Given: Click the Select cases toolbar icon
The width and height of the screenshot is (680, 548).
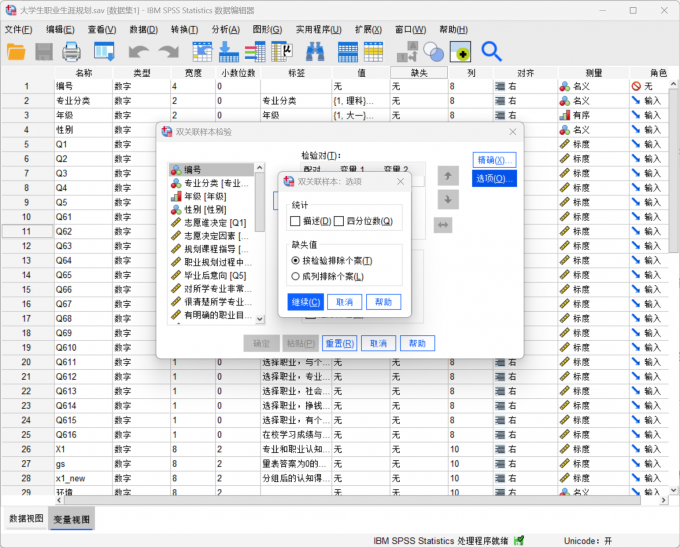Looking at the screenshot, I should click(460, 52).
